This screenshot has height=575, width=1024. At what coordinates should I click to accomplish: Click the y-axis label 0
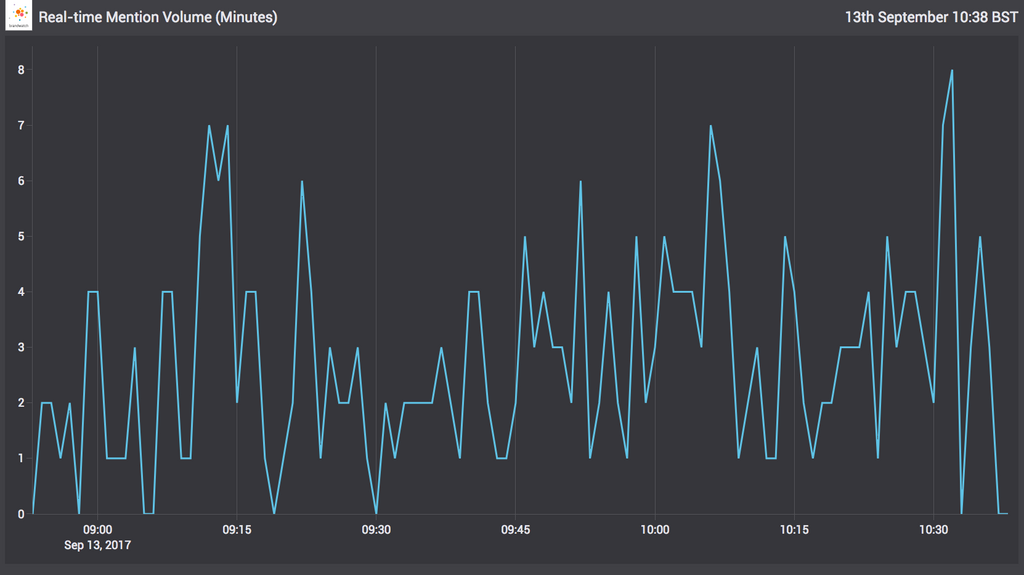pyautogui.click(x=20, y=514)
